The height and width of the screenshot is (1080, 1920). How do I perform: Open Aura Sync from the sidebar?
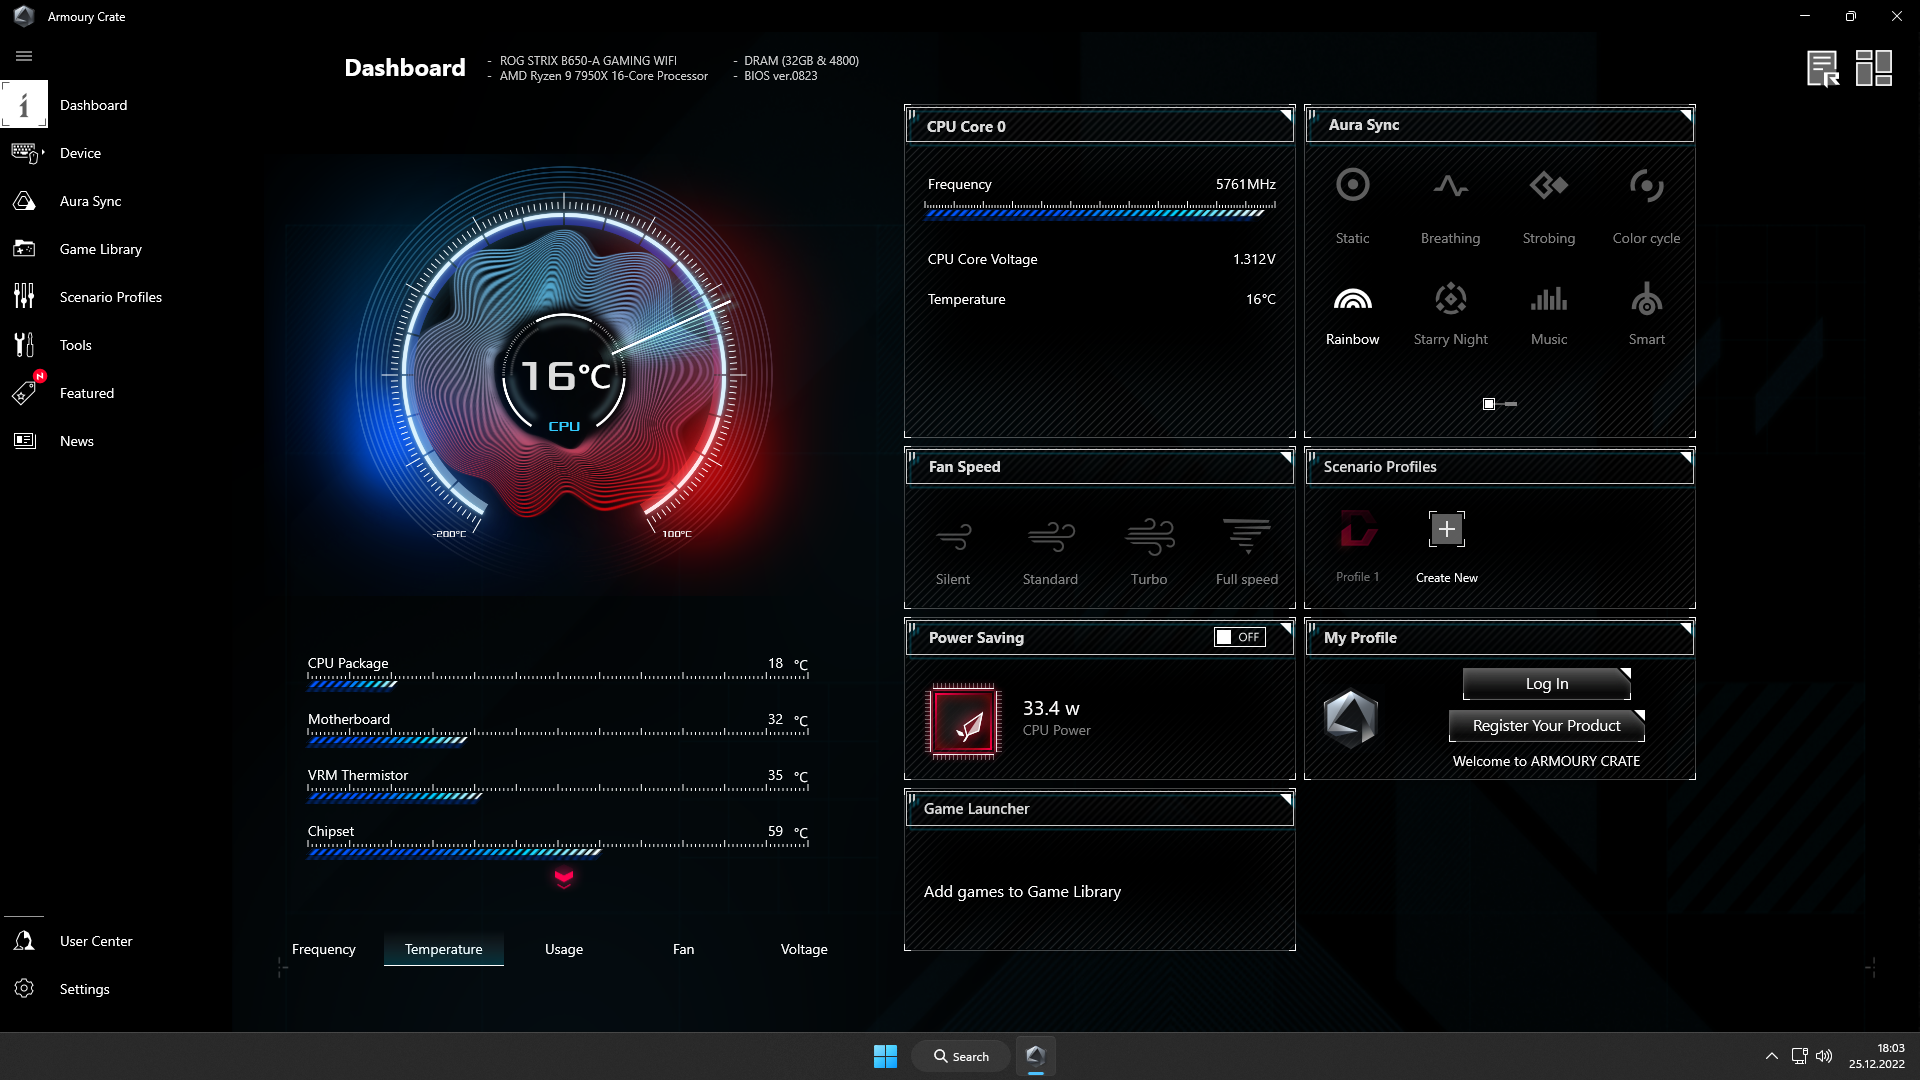90,200
